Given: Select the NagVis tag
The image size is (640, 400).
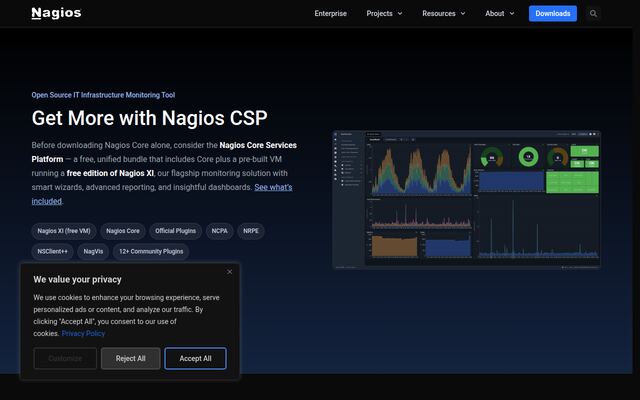Looking at the screenshot, I should (93, 251).
